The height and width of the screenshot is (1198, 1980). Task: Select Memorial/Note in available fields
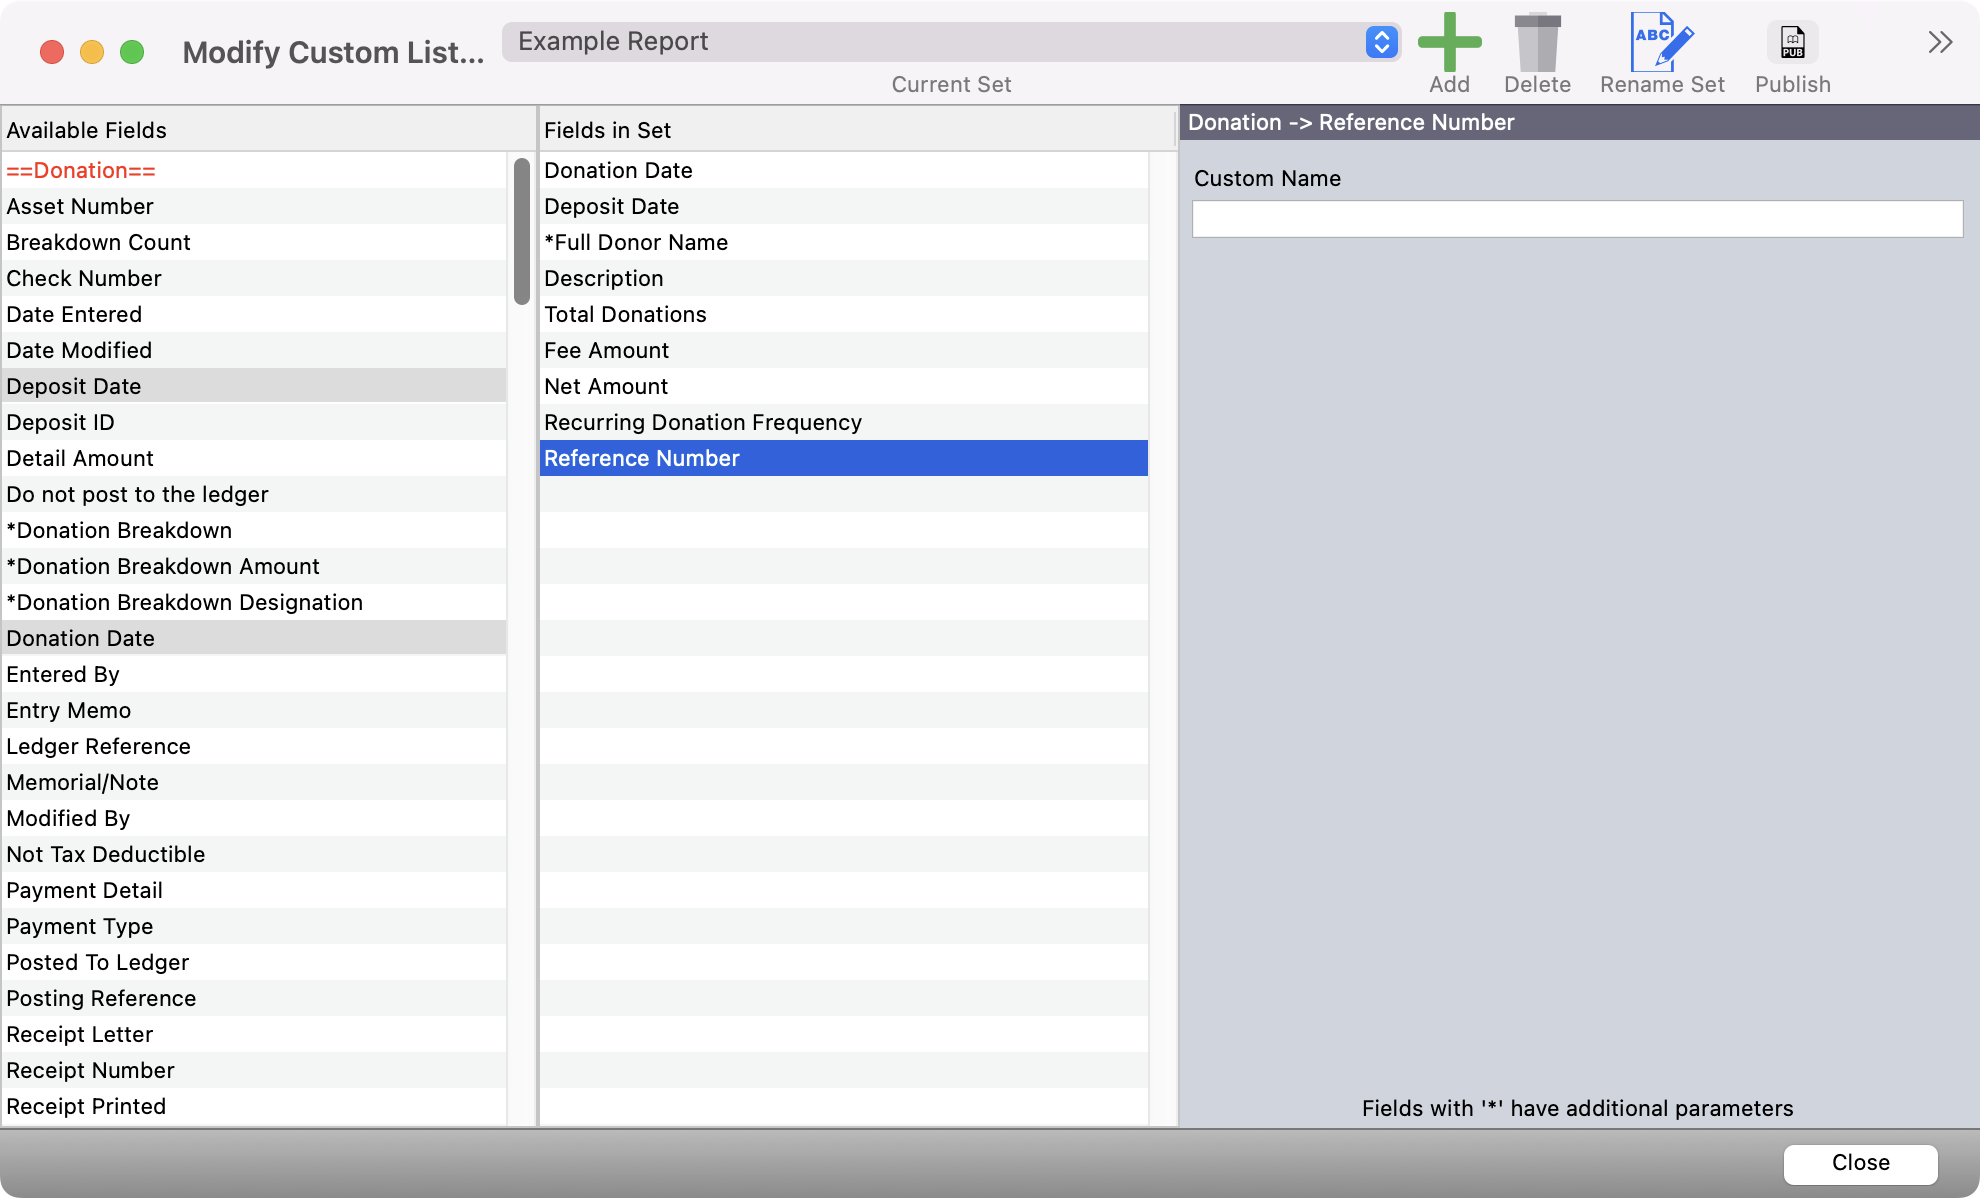click(82, 782)
